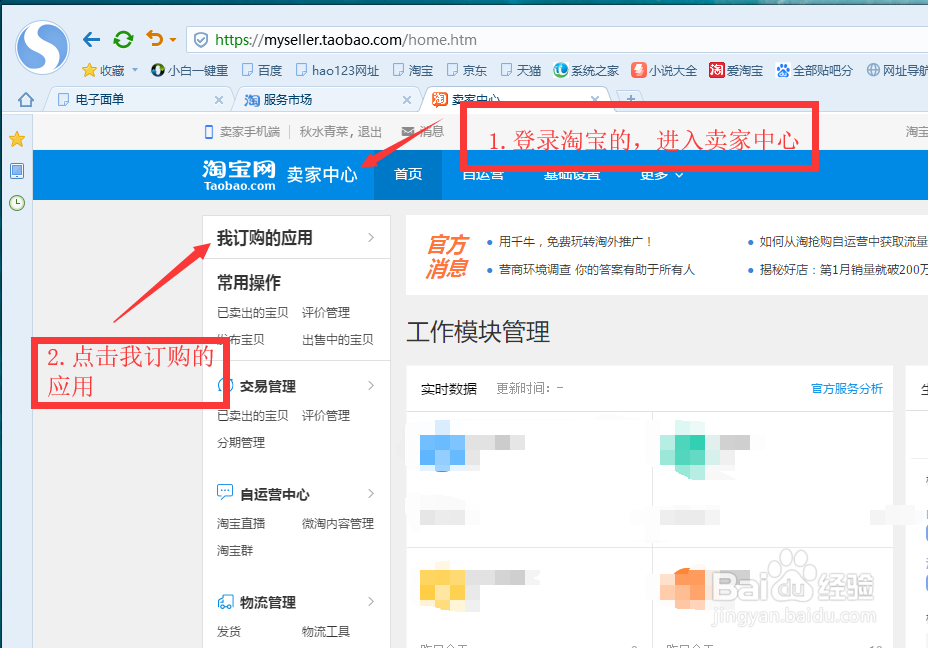Open 淘宝直播 link
This screenshot has height=648, width=928.
click(241, 523)
